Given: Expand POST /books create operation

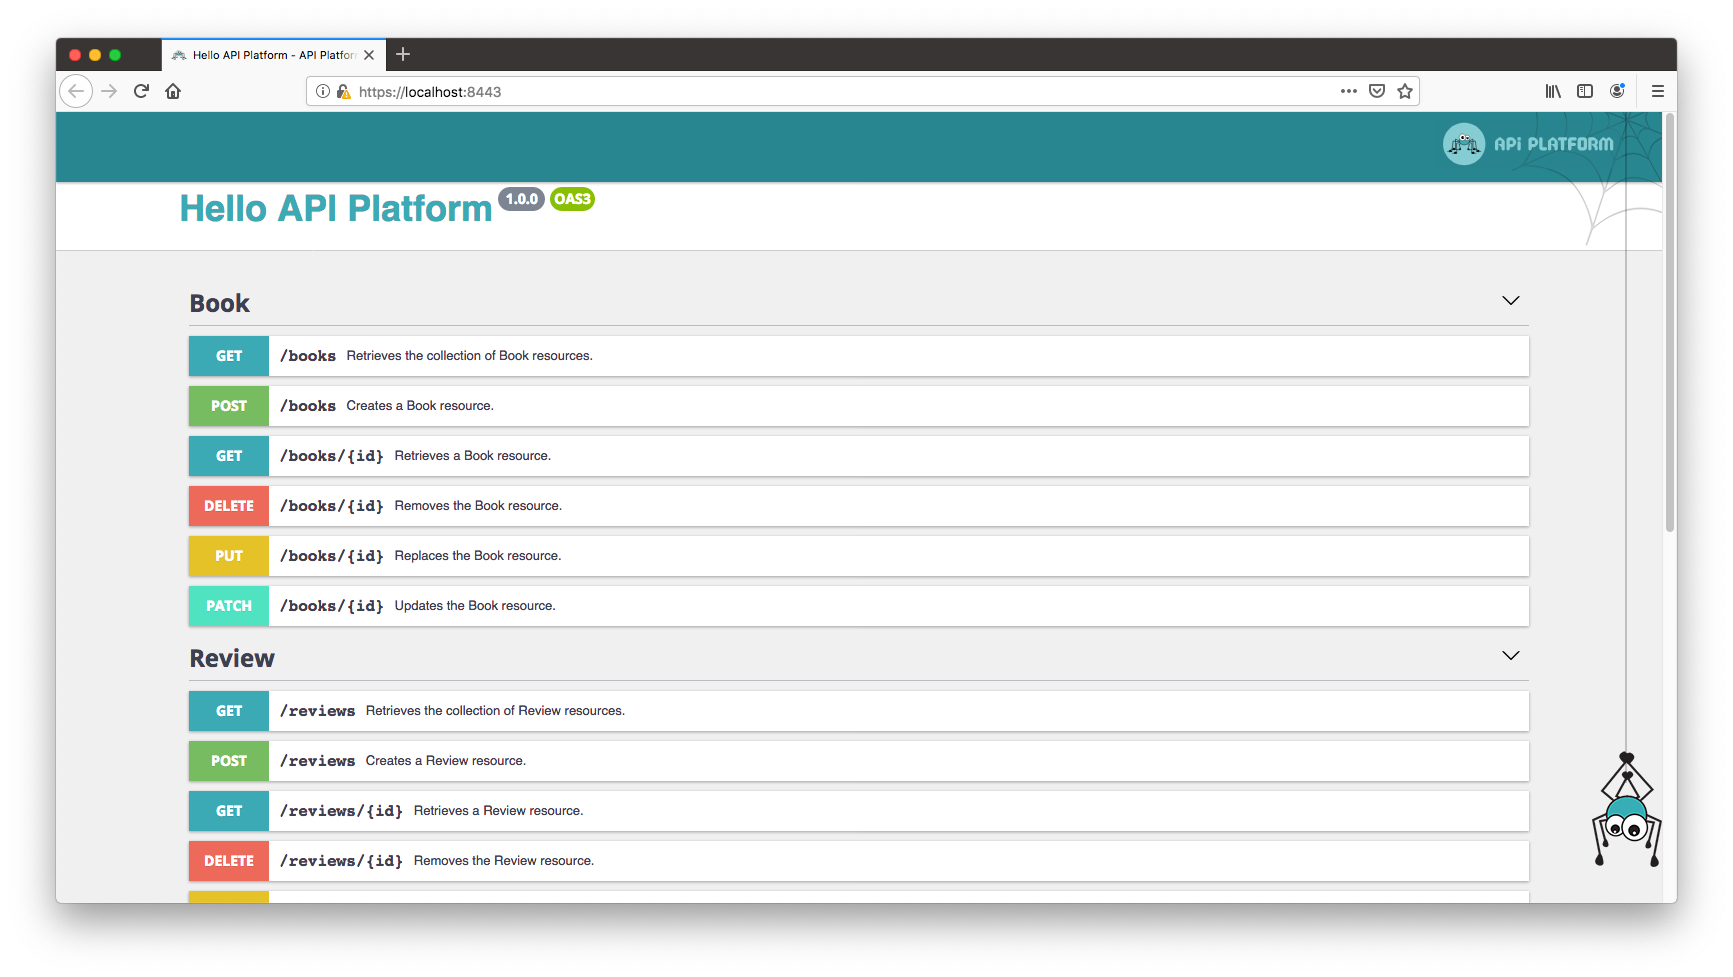Looking at the screenshot, I should (858, 406).
